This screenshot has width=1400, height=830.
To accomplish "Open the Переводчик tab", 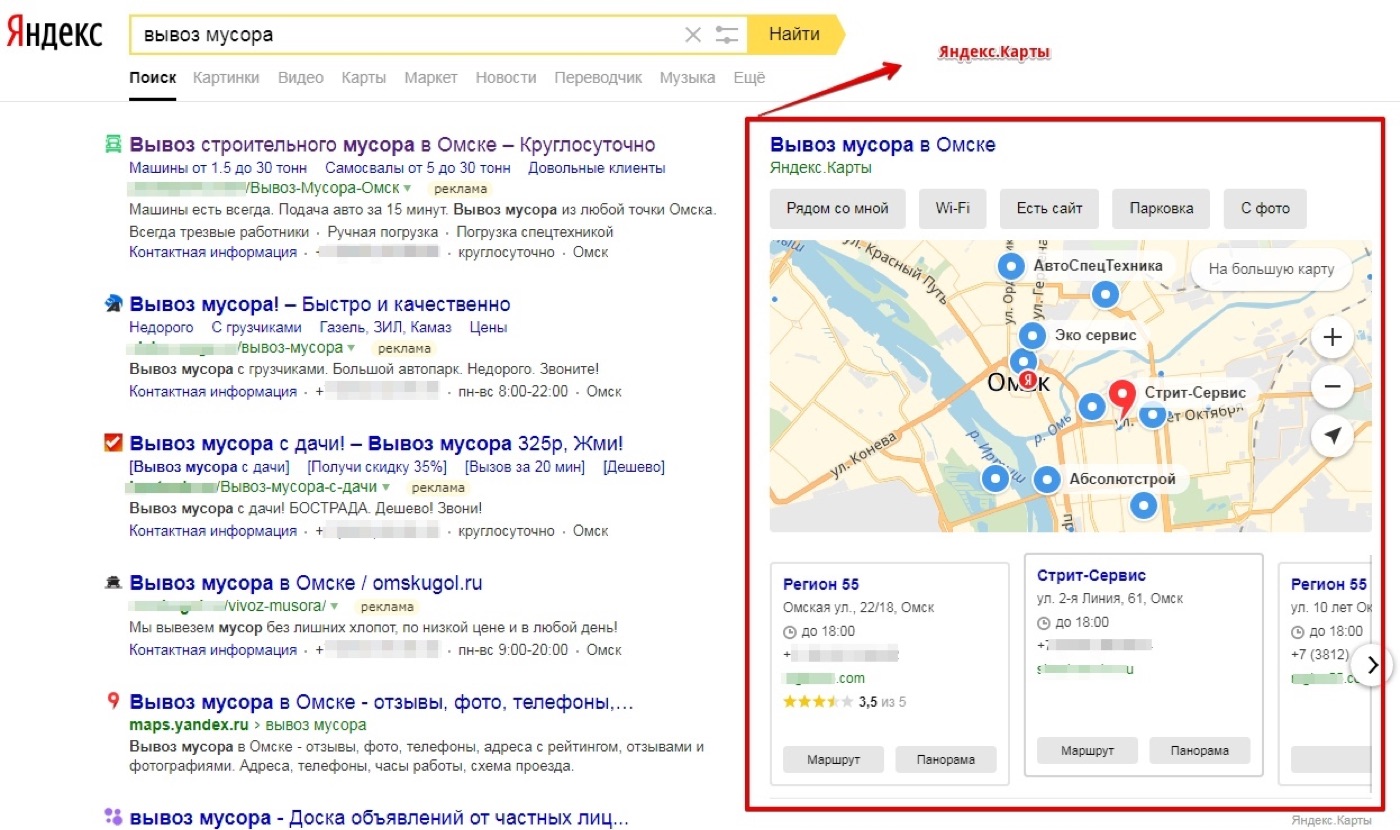I will 598,77.
